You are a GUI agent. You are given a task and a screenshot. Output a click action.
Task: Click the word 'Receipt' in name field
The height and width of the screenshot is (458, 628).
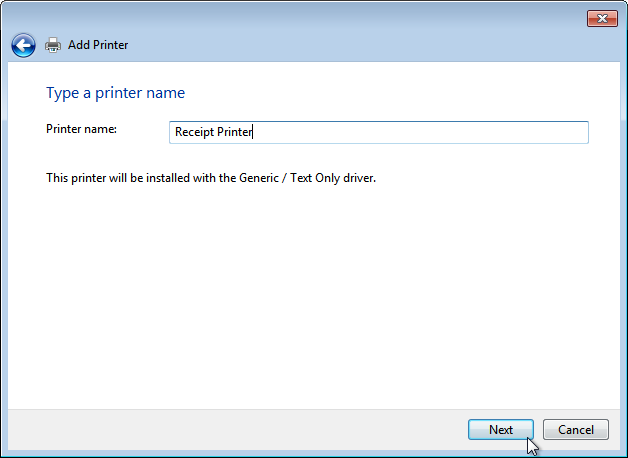point(194,132)
